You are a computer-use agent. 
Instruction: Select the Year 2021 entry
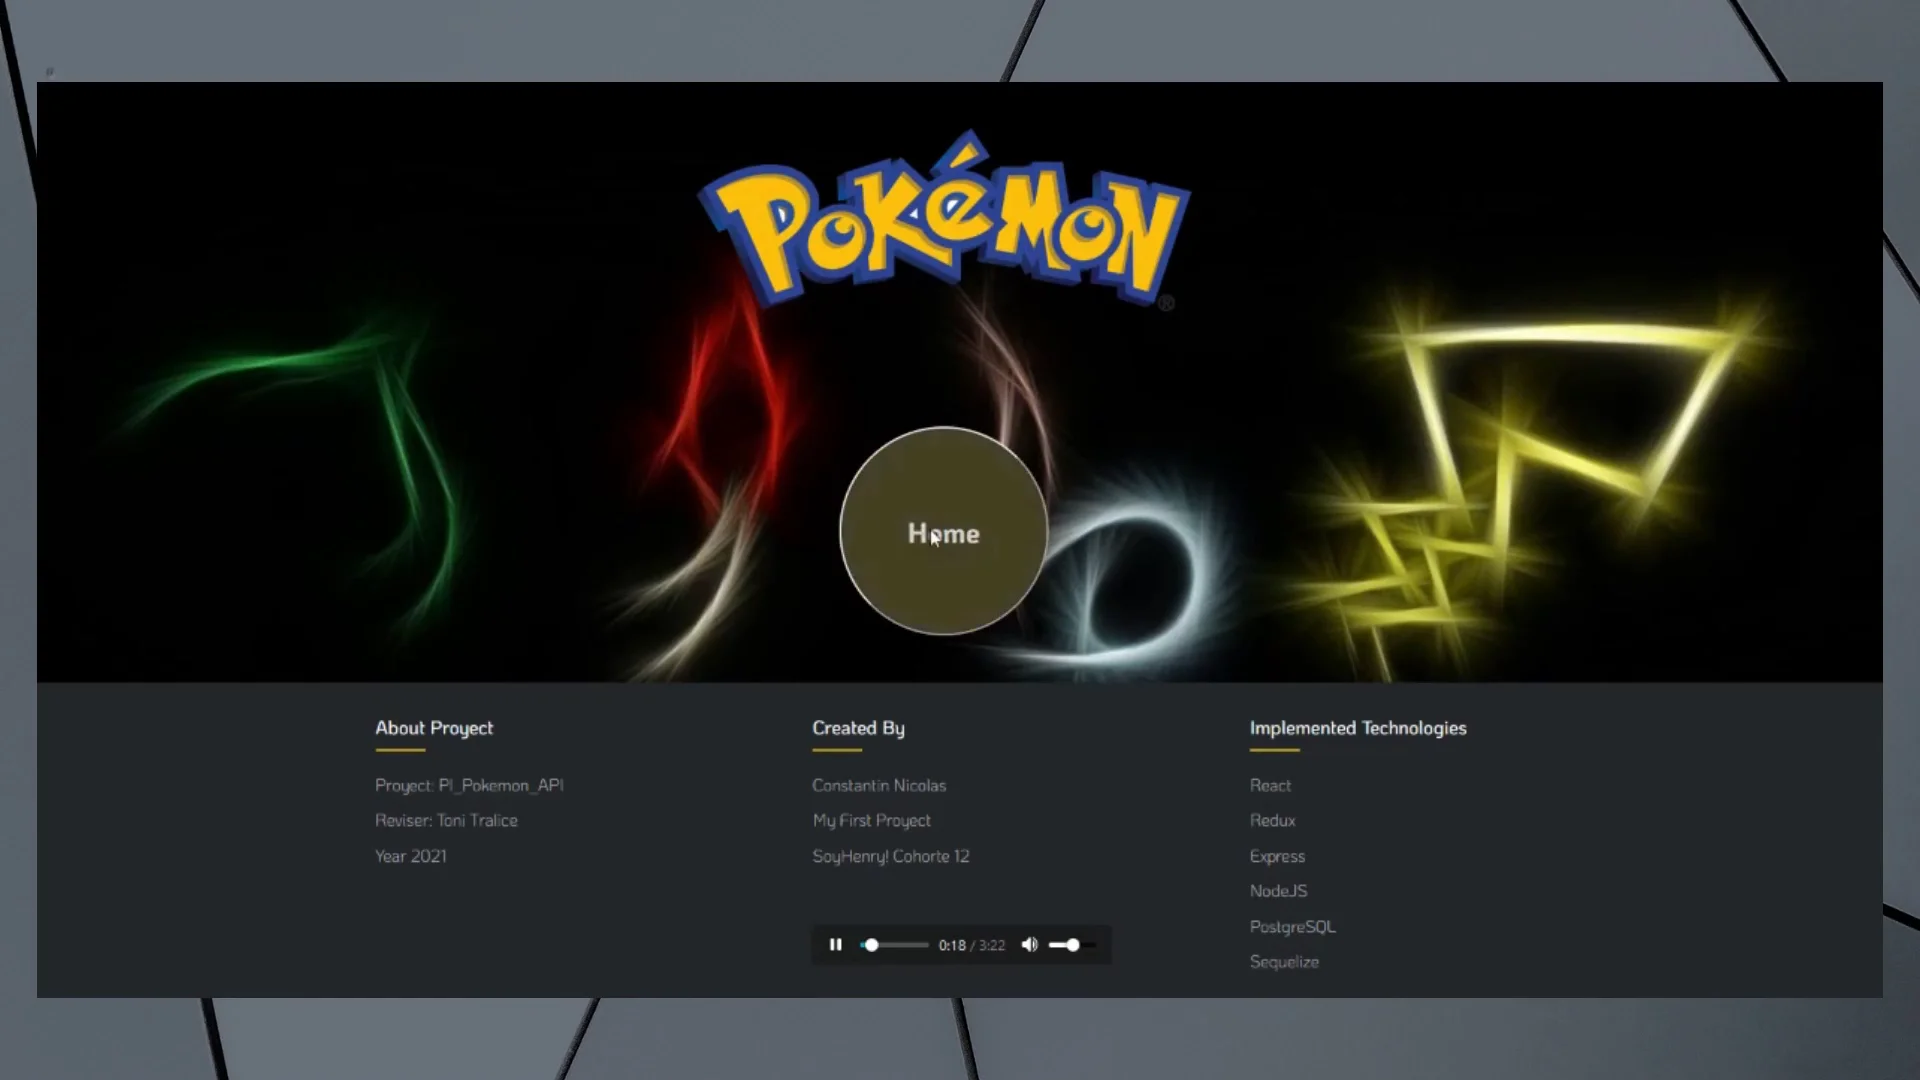410,856
